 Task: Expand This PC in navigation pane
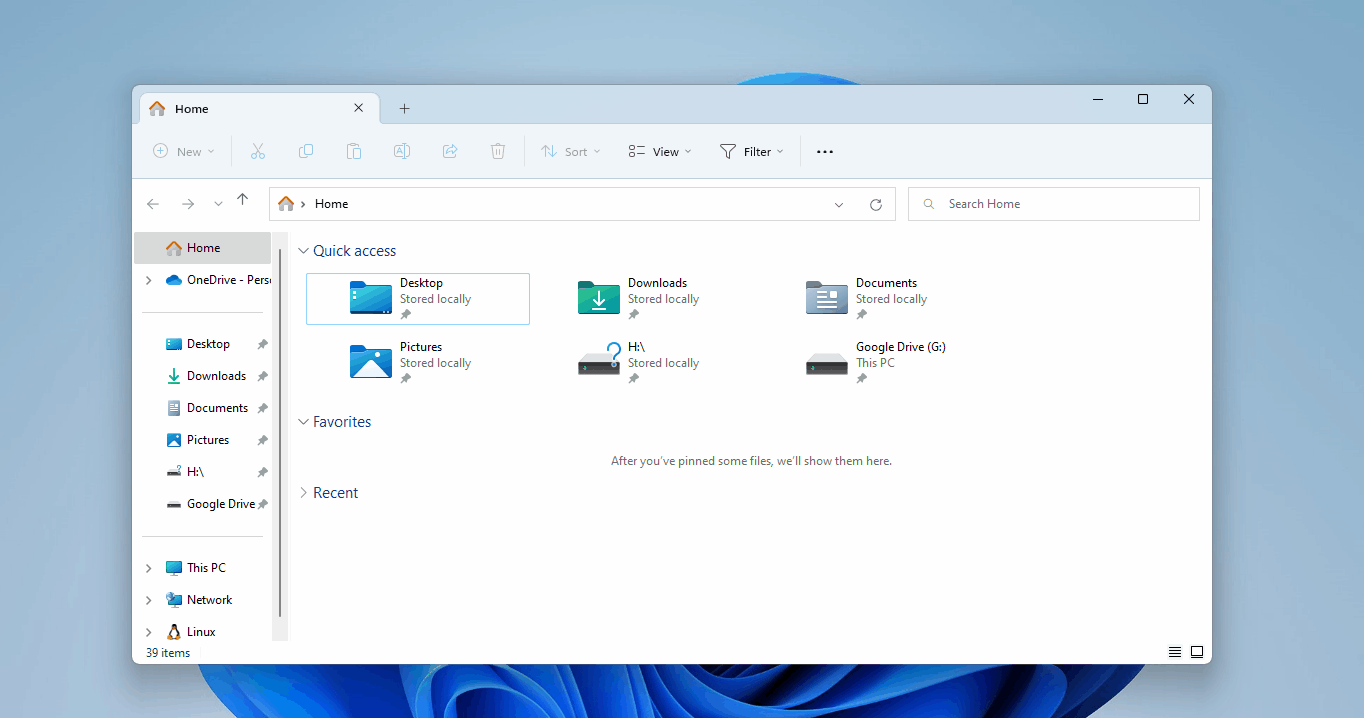(x=149, y=568)
